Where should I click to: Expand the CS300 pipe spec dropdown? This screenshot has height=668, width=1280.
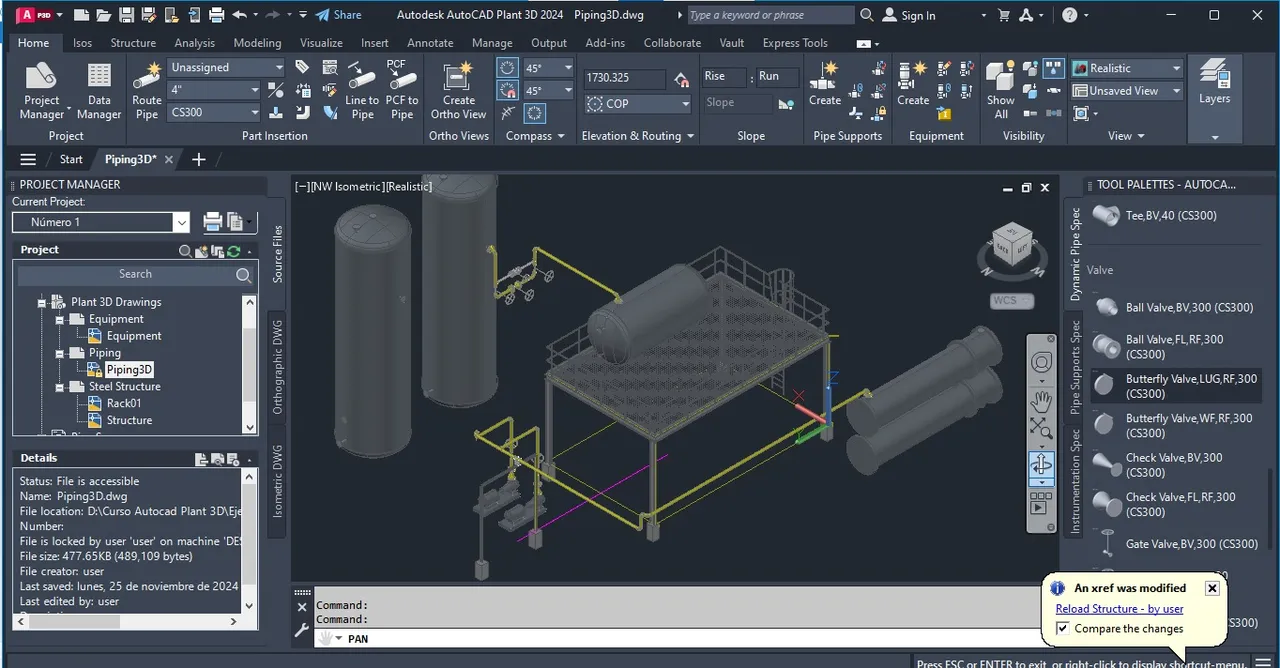click(215, 112)
